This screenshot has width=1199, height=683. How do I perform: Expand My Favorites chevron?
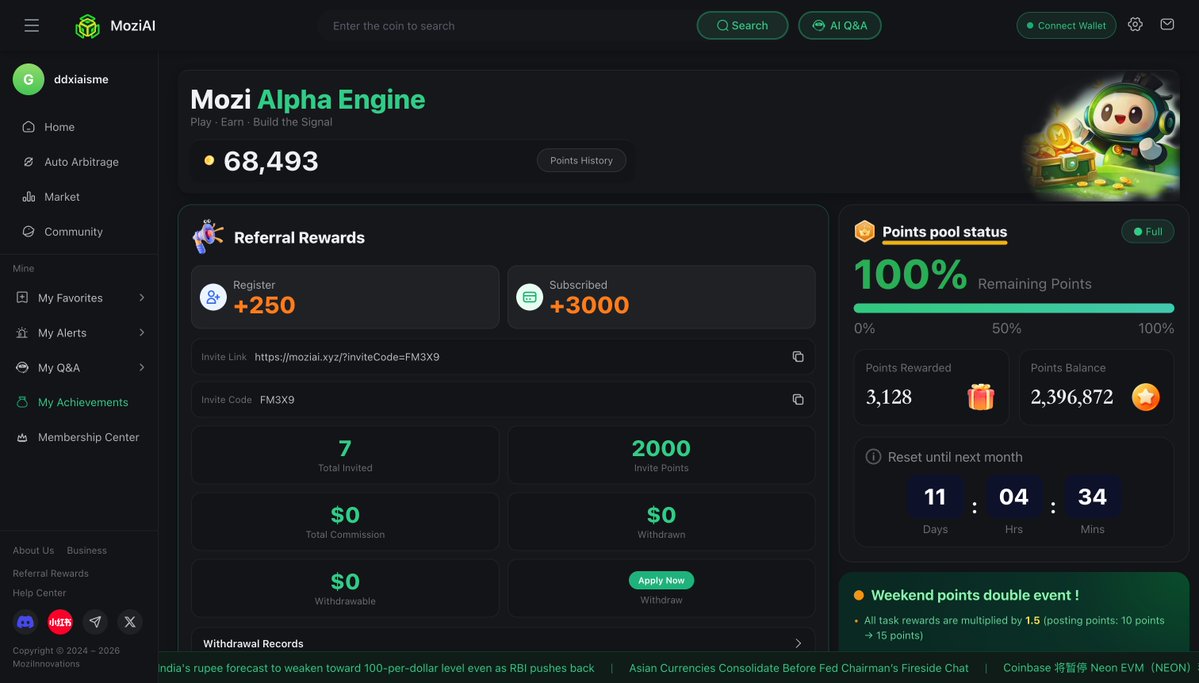[141, 298]
